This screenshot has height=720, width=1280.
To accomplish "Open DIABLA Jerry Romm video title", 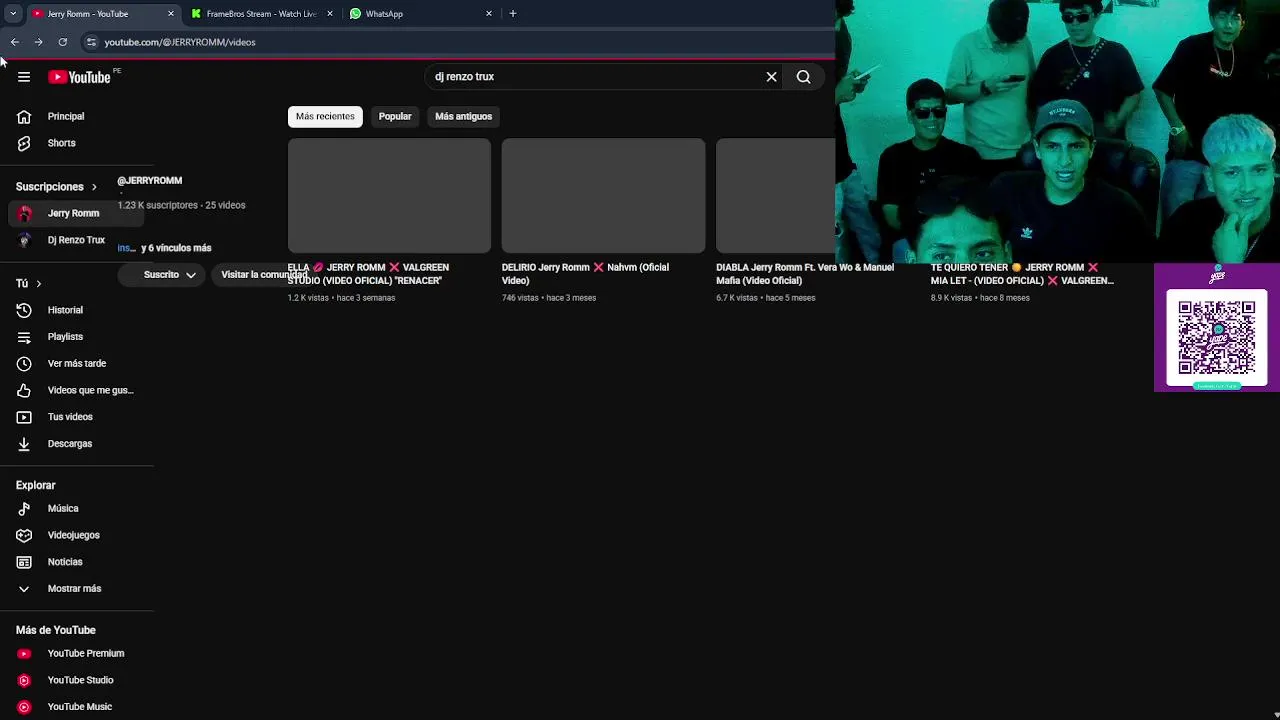I will (805, 274).
